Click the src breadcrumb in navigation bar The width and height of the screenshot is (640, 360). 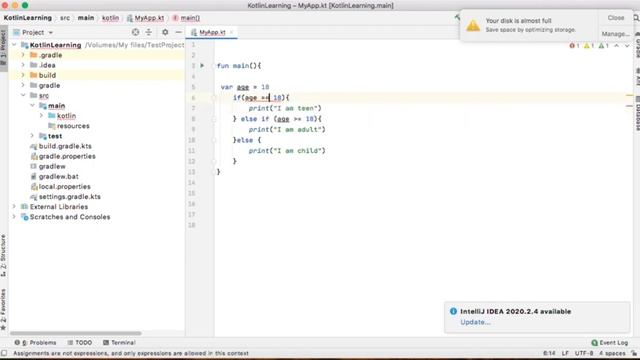tap(65, 18)
